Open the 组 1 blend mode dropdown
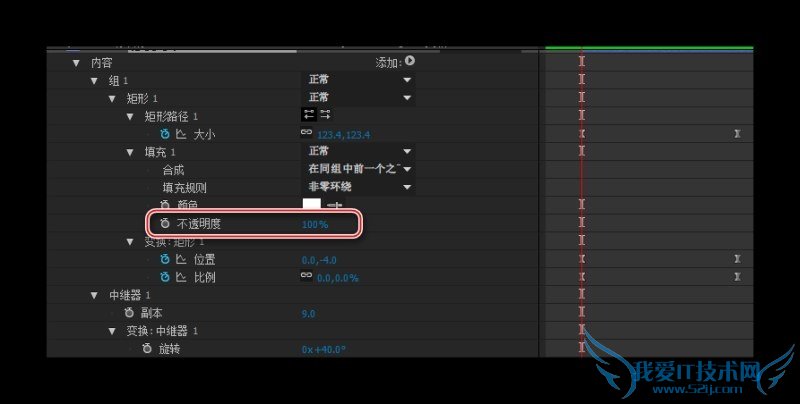The image size is (800, 404). (359, 80)
